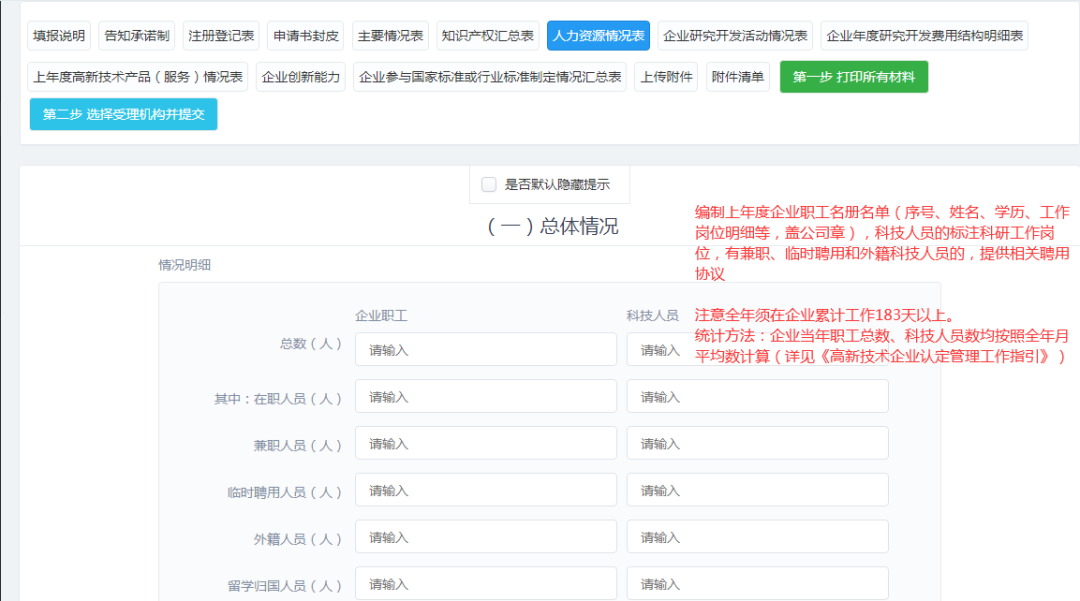The image size is (1080, 601).
Task: Focus 企业职工 总数（人） input field
Action: tap(486, 350)
